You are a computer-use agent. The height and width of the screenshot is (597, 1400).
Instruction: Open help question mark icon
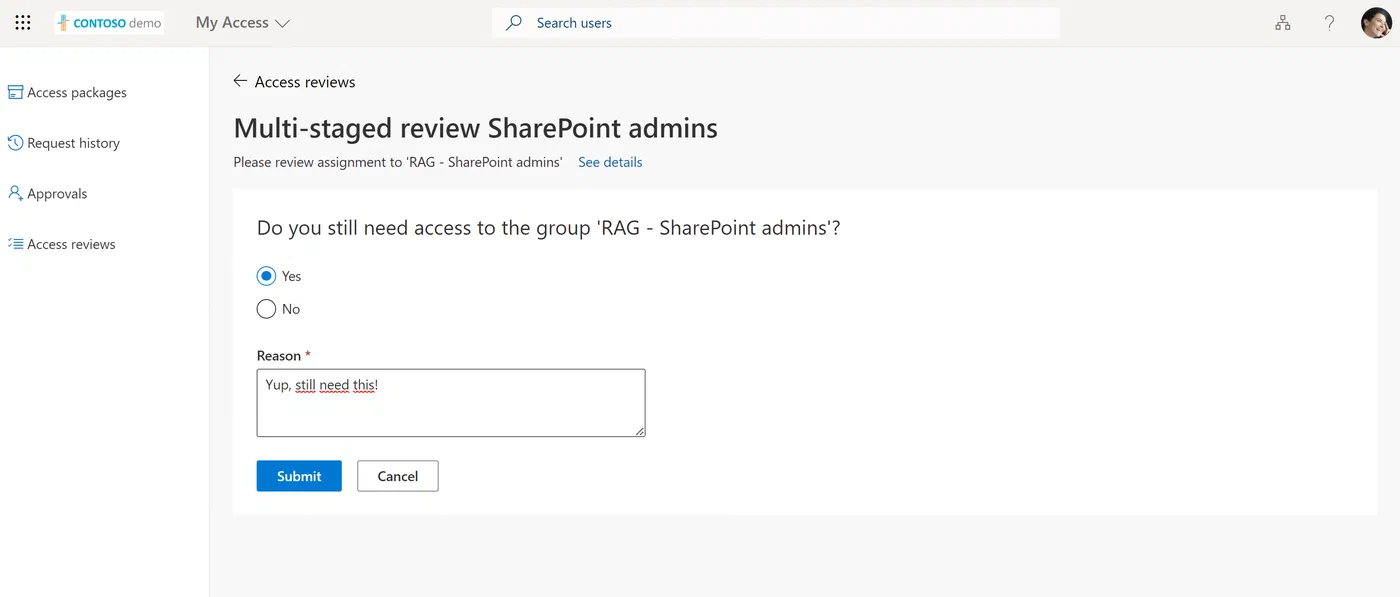point(1329,23)
